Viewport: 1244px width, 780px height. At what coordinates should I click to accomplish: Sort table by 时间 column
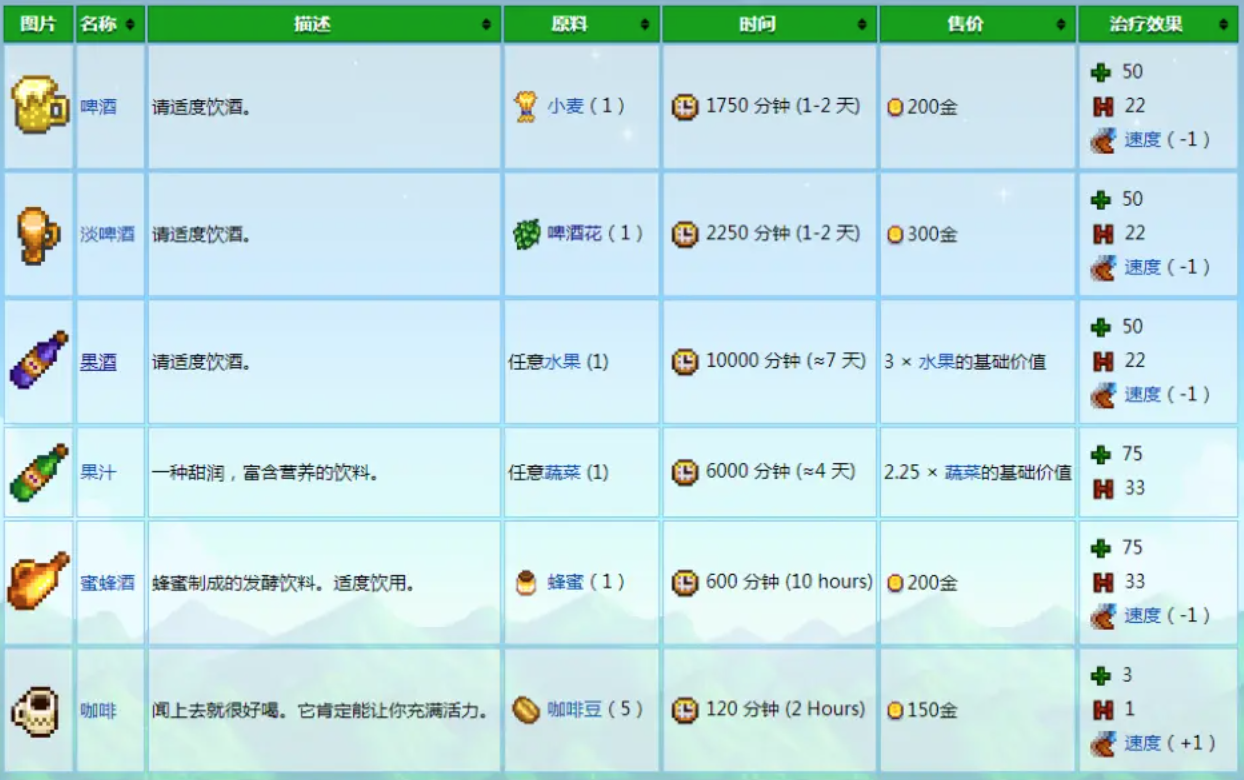(x=769, y=24)
